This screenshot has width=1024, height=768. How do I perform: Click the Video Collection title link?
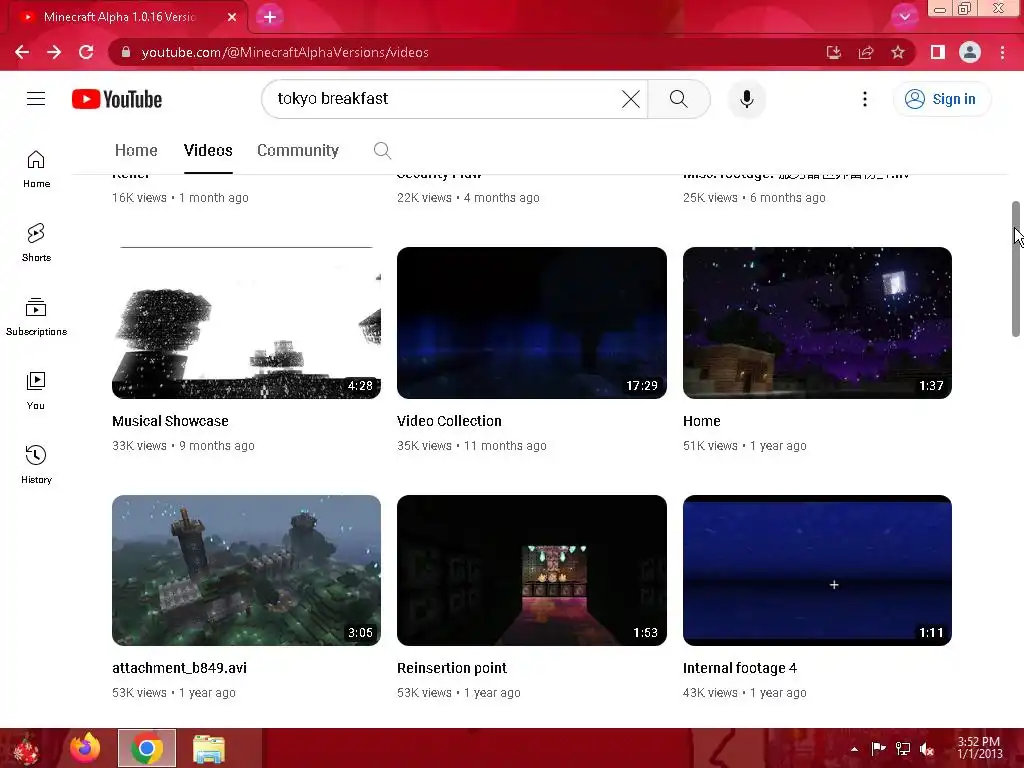(449, 421)
